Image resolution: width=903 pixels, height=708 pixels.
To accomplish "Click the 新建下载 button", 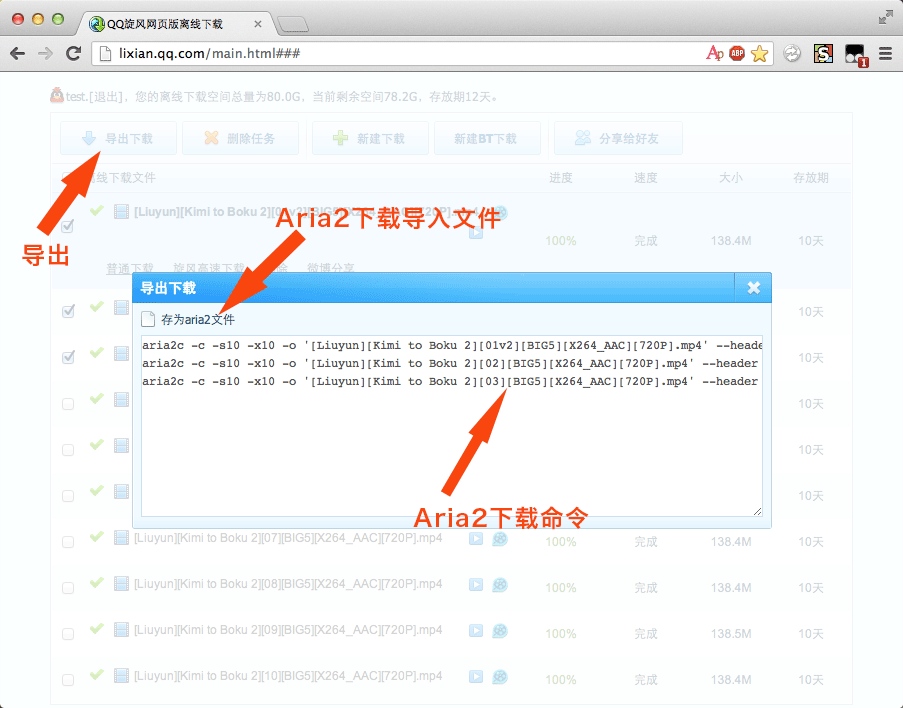I will (x=370, y=138).
